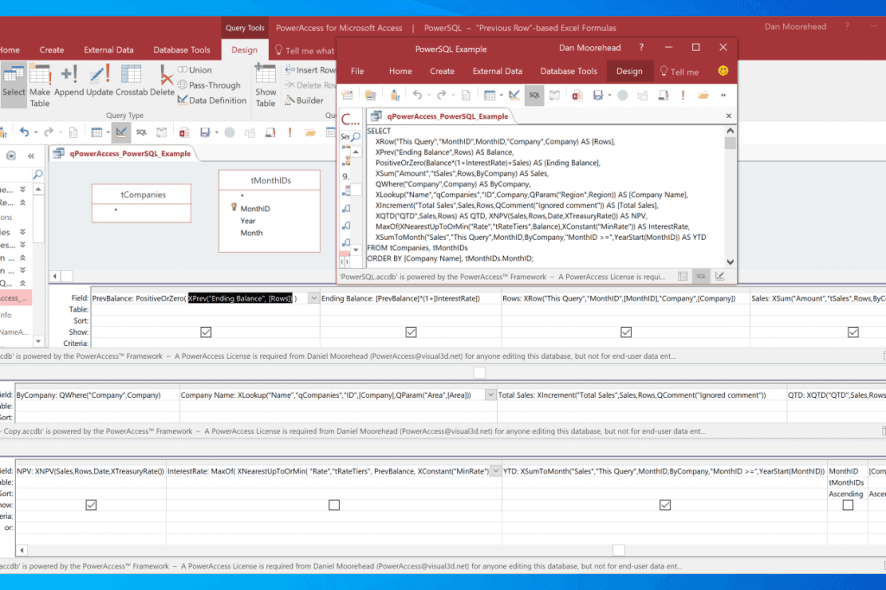Click datasheet grid icon in PowerSQL Example toolbar
This screenshot has width=886, height=590.
click(489, 95)
